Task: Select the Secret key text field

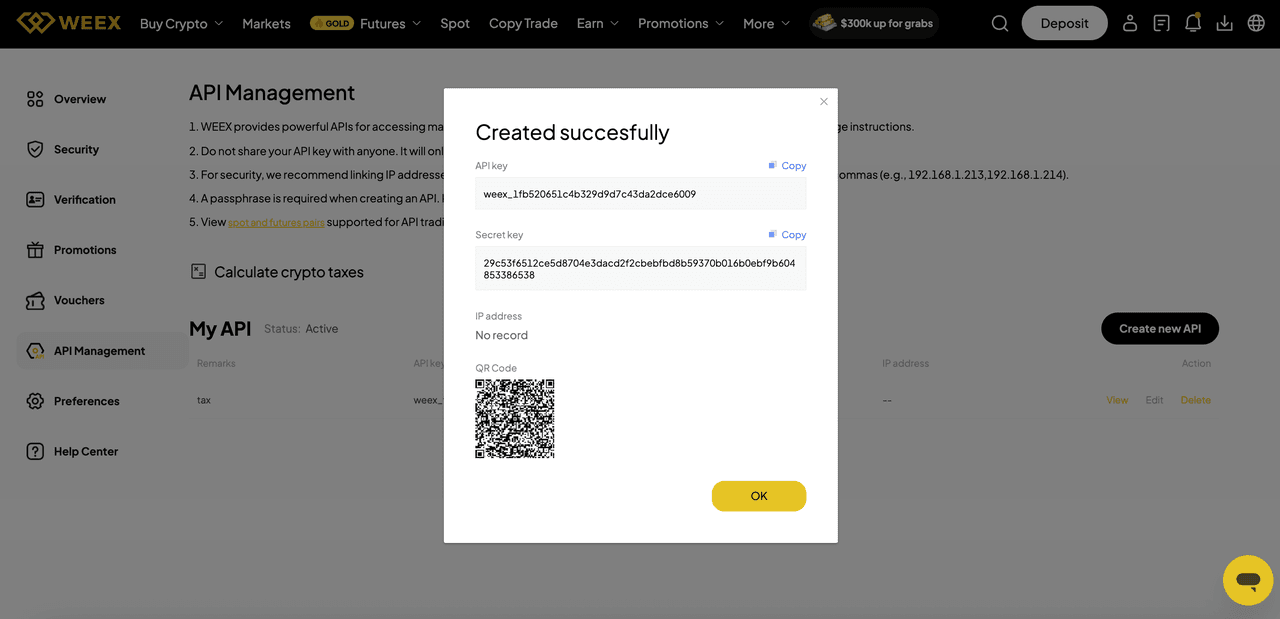Action: pyautogui.click(x=640, y=268)
